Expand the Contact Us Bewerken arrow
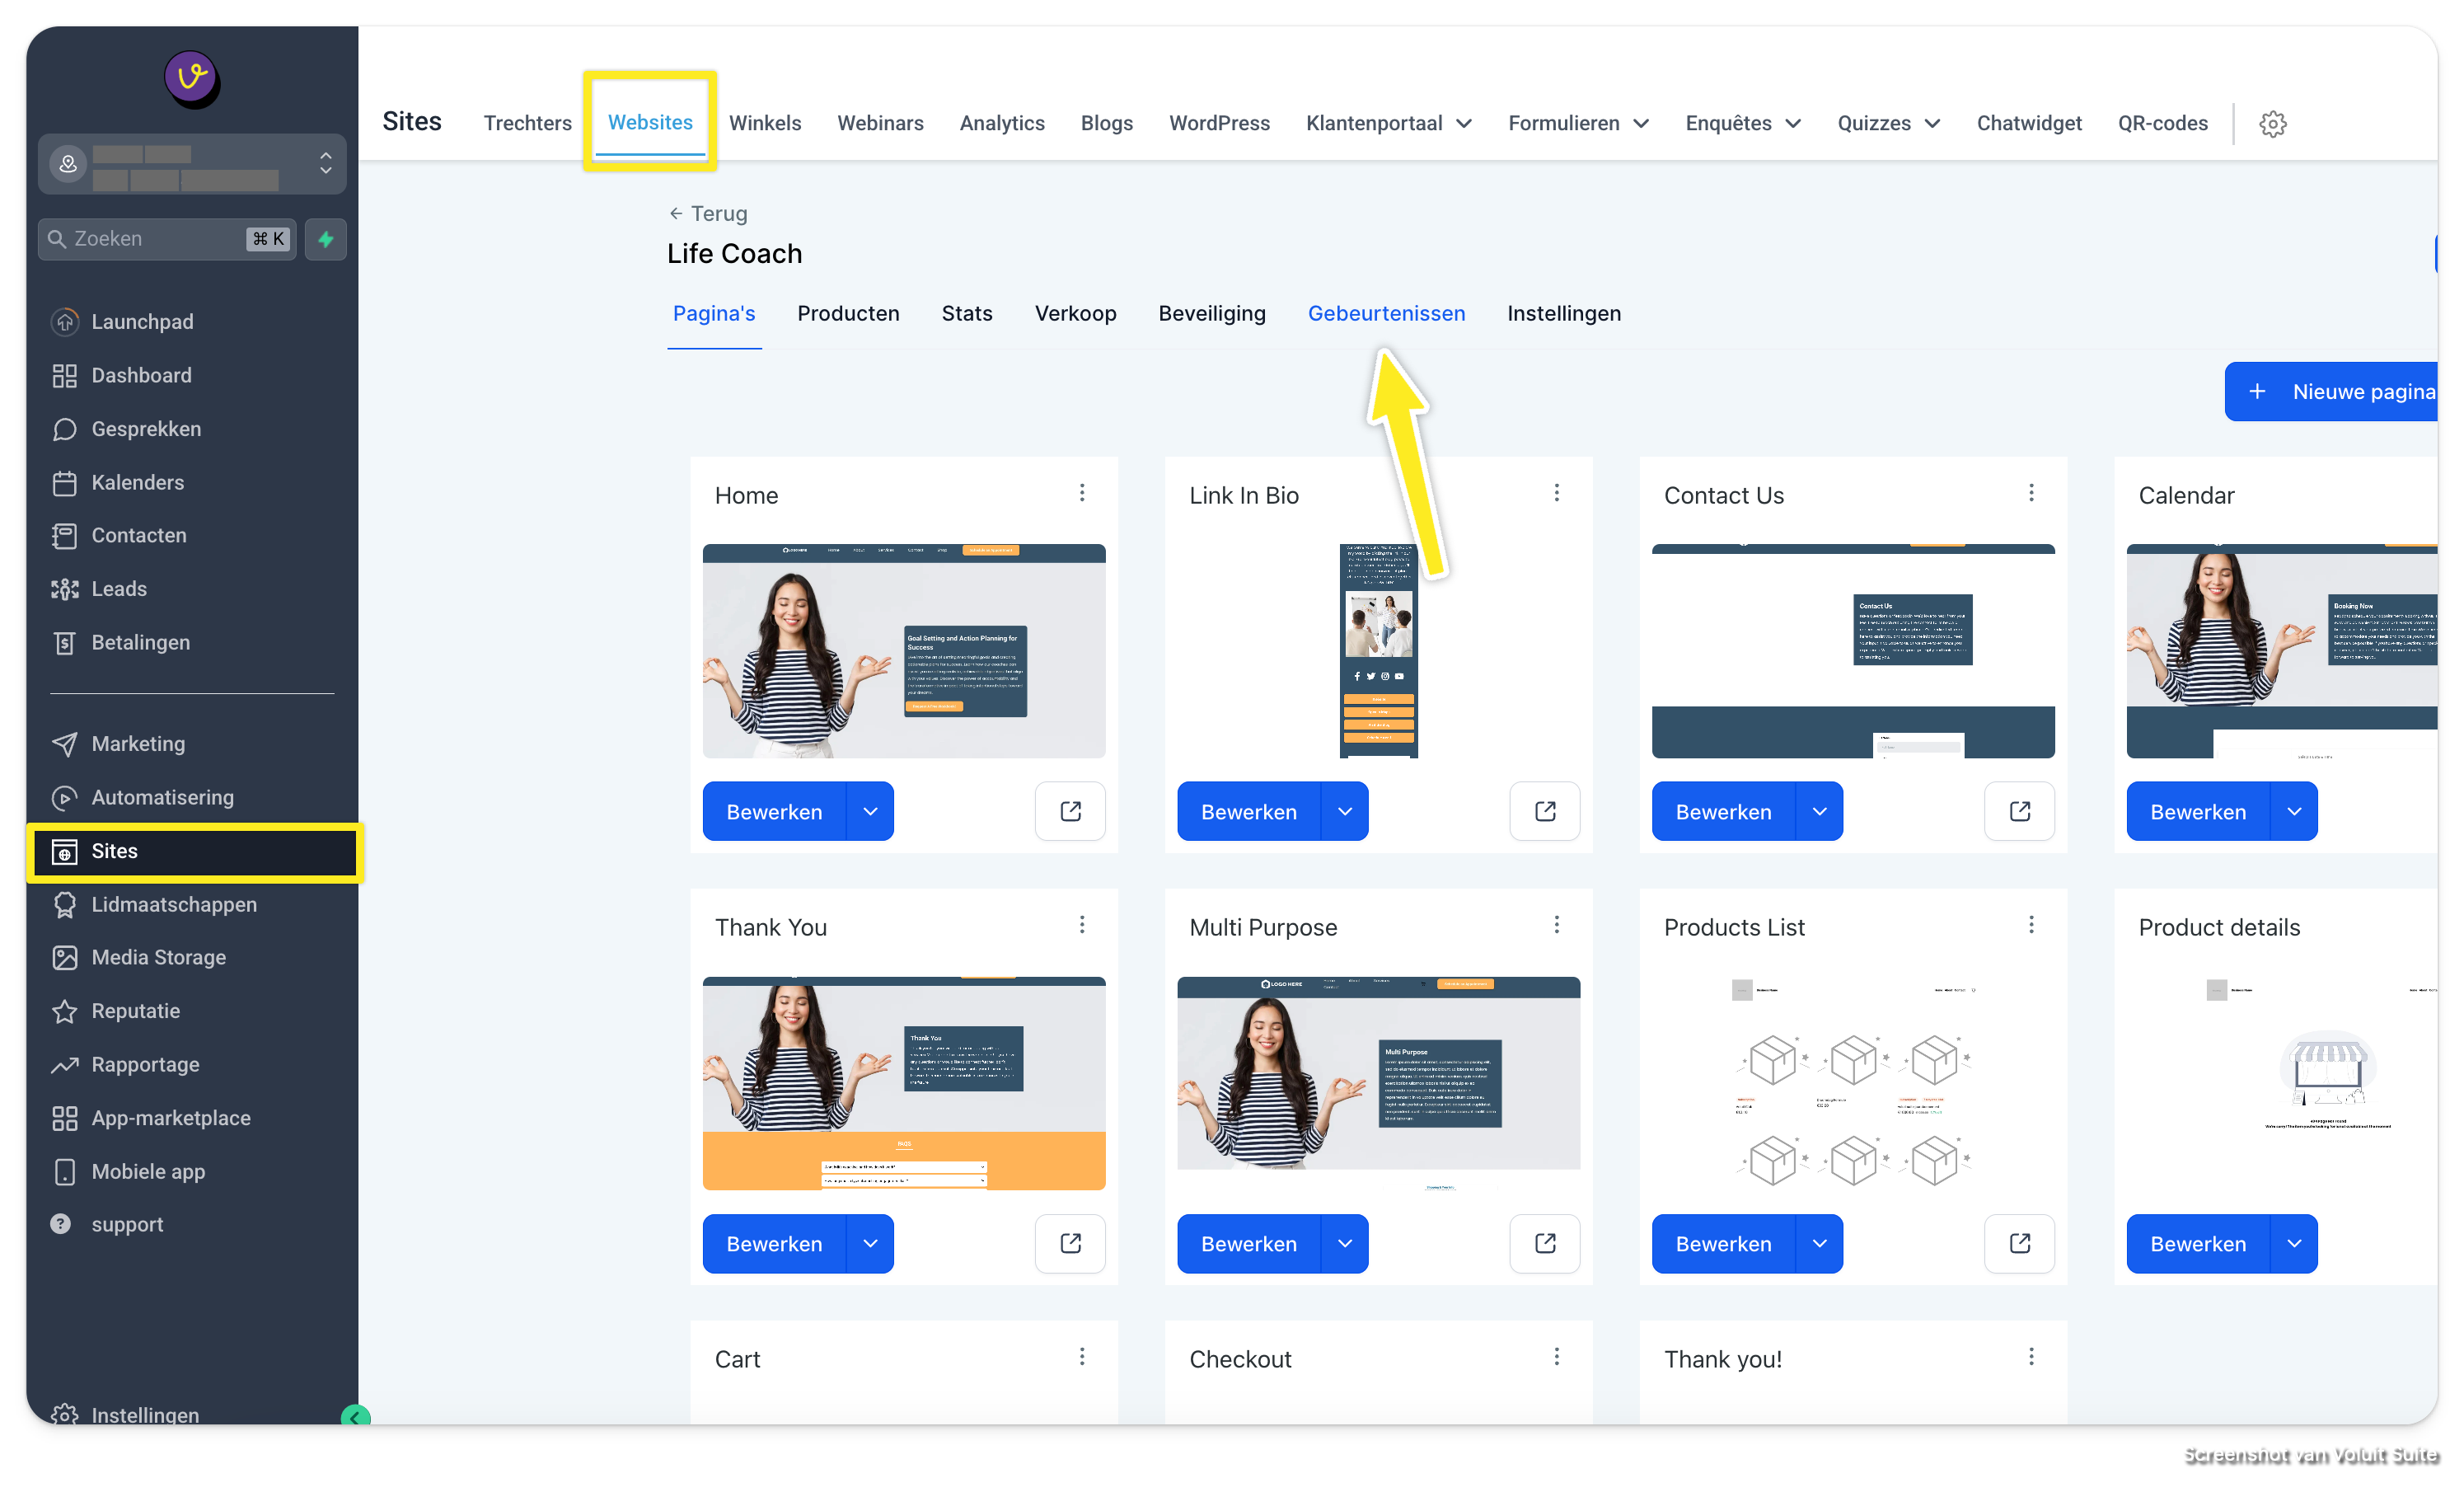 (x=1819, y=811)
